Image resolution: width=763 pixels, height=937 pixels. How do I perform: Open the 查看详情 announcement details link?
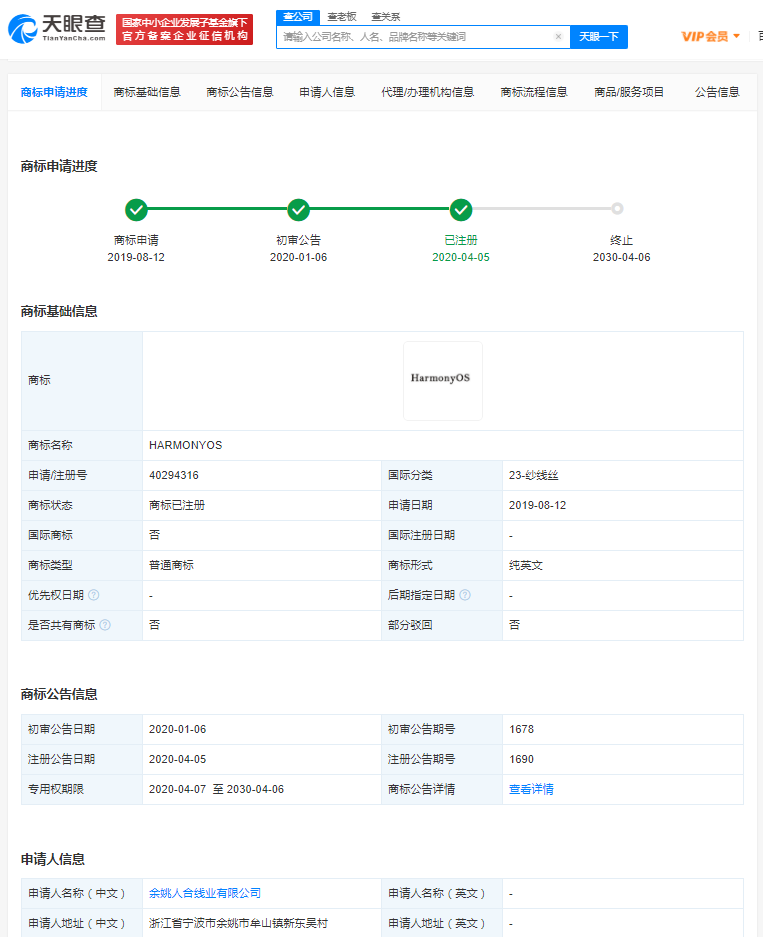click(x=531, y=789)
